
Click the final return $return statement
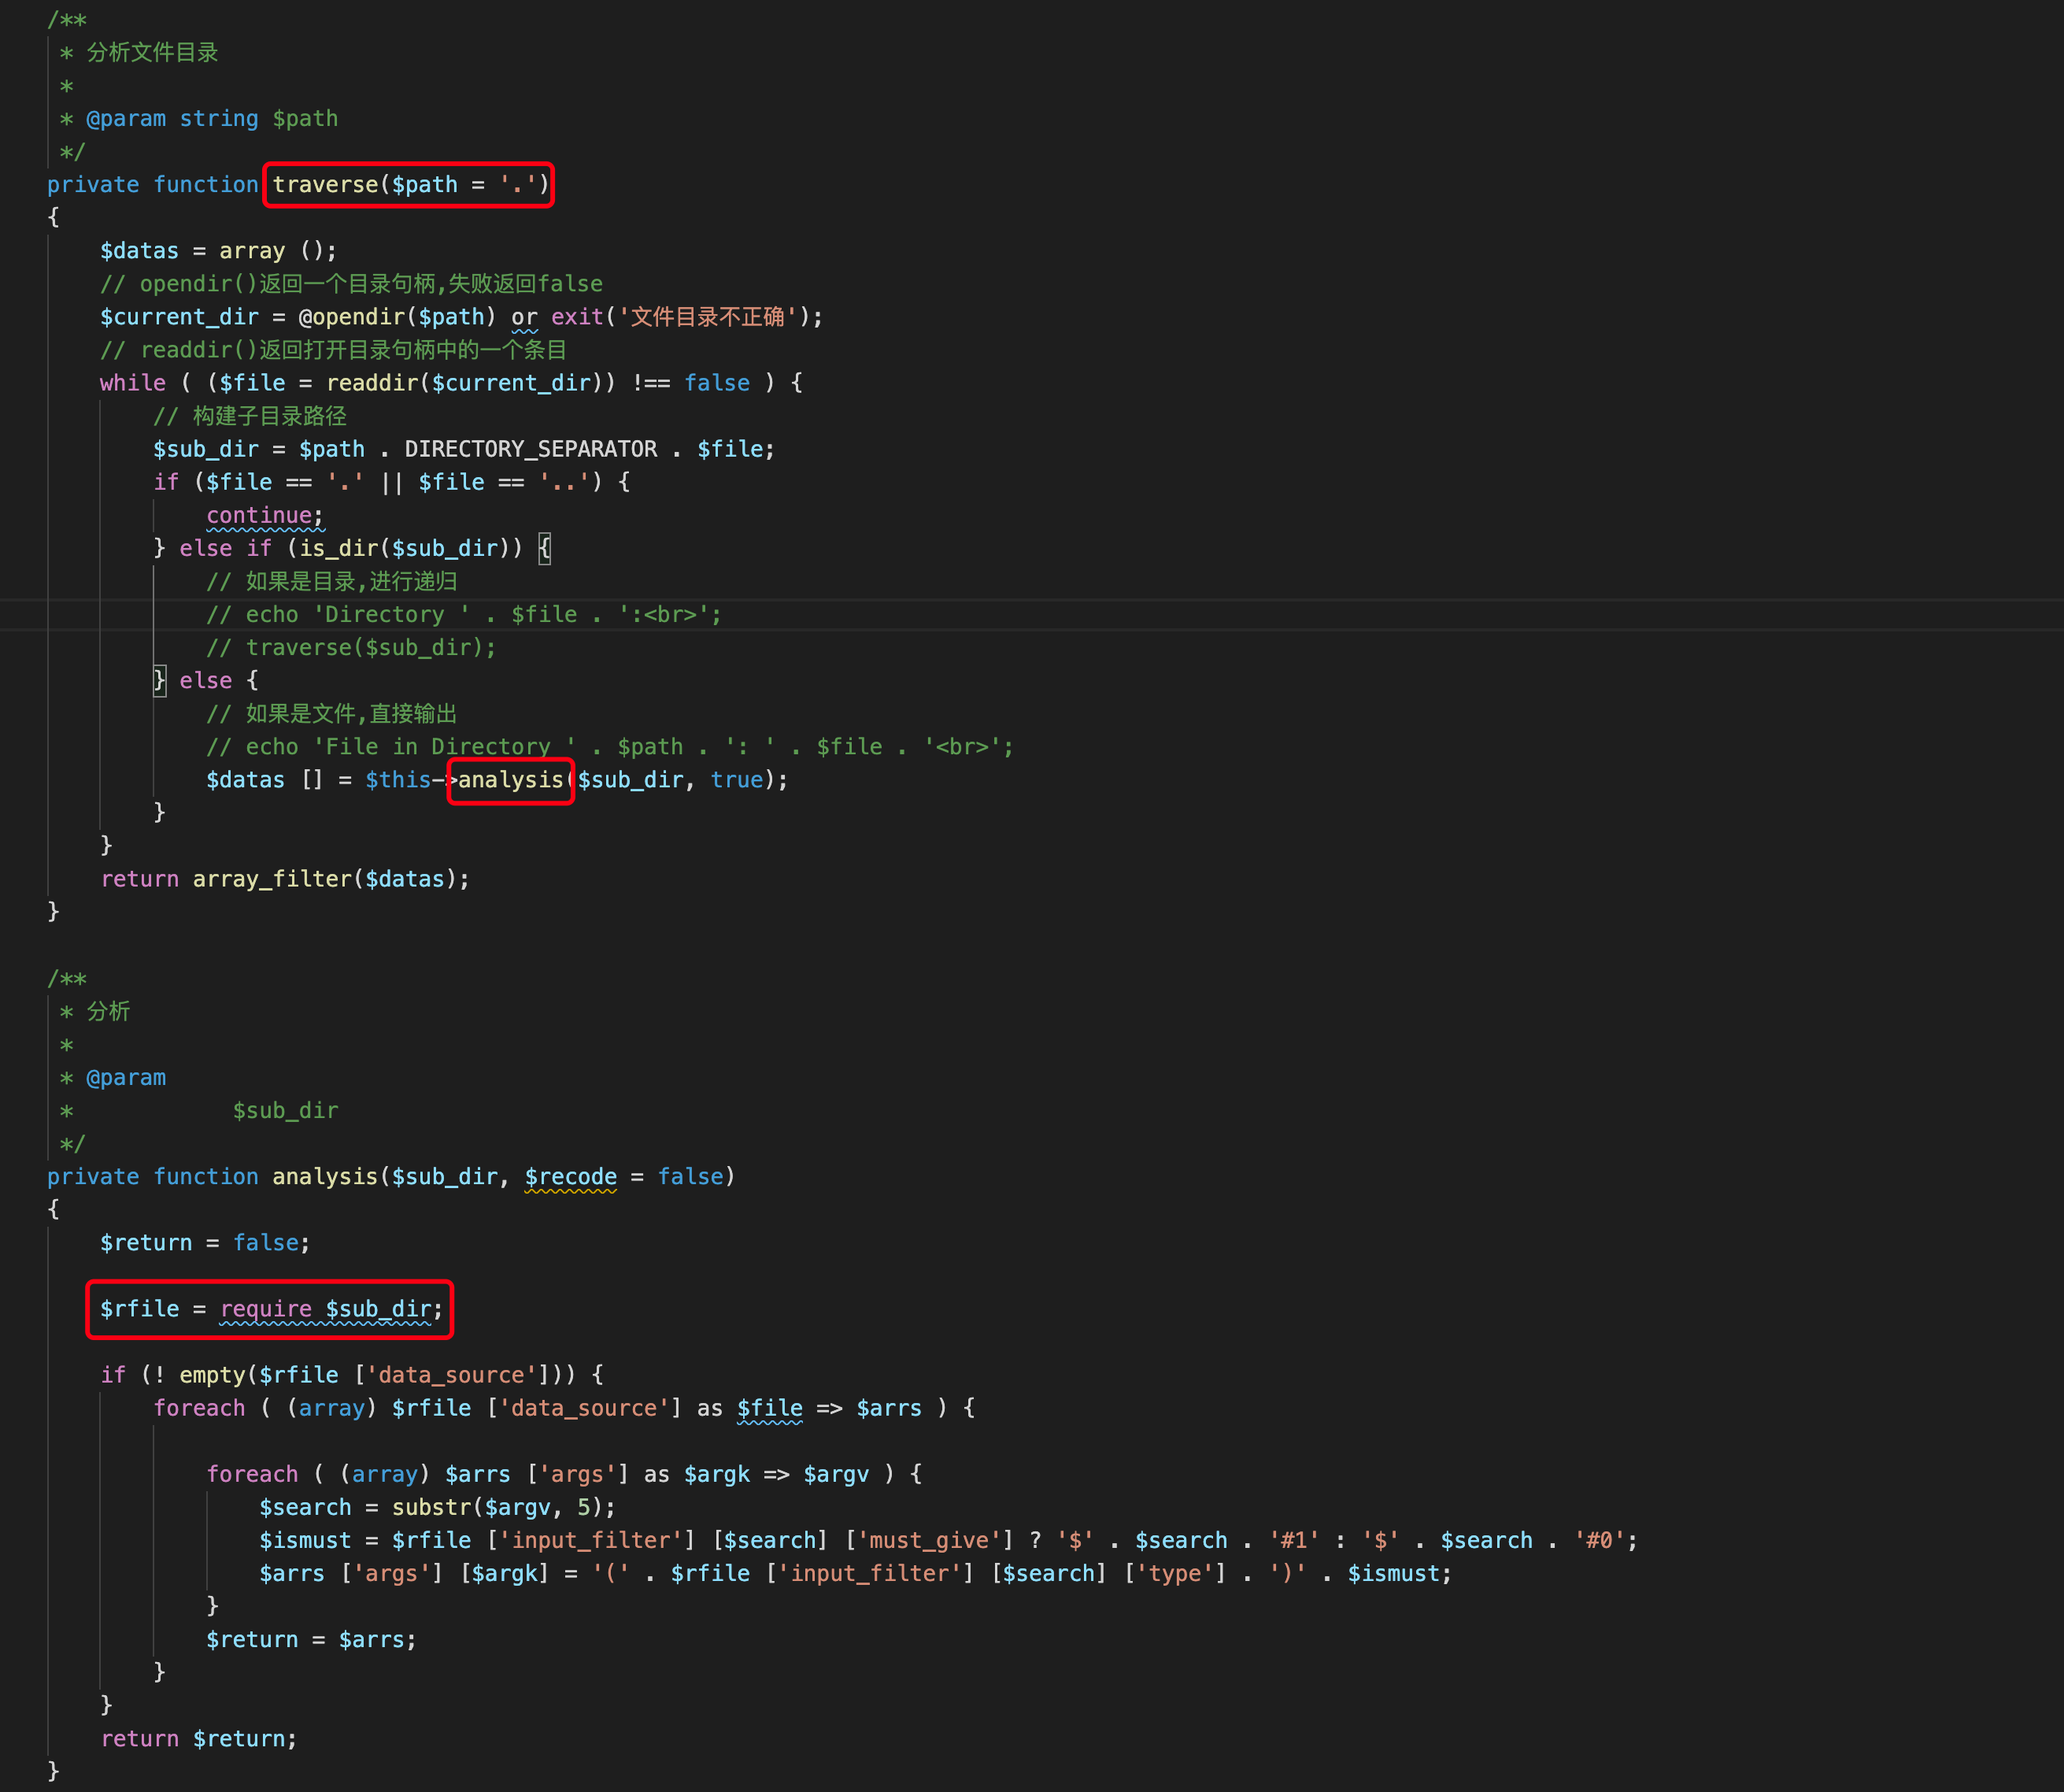pyautogui.click(x=198, y=1739)
